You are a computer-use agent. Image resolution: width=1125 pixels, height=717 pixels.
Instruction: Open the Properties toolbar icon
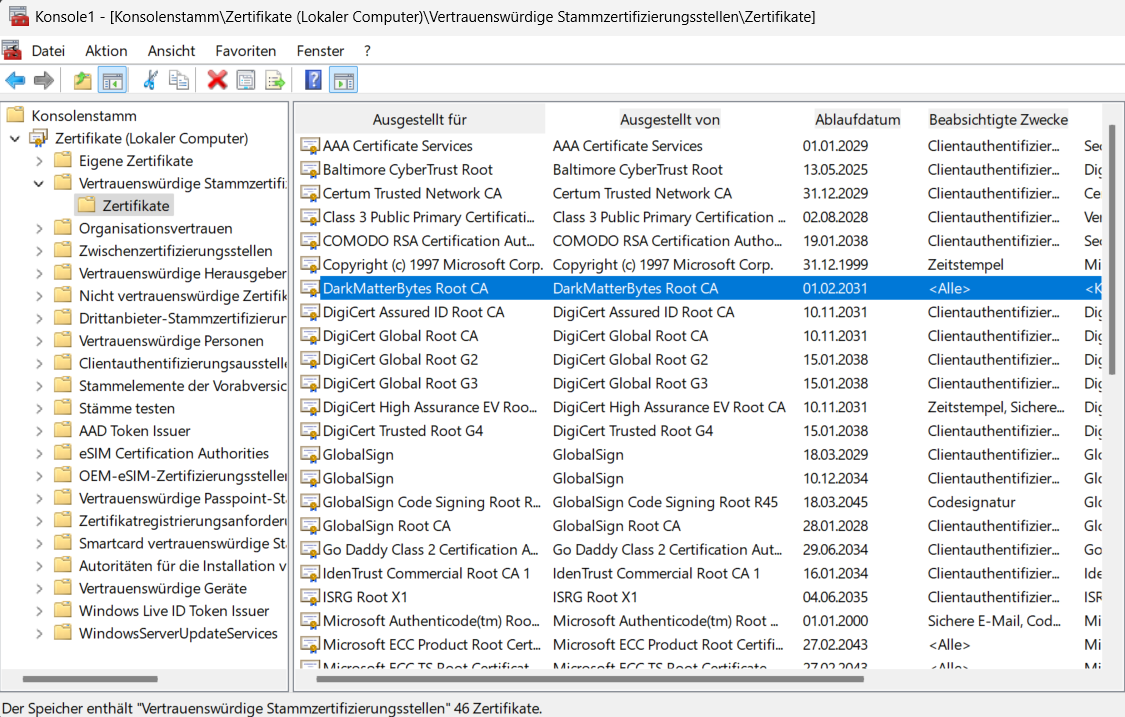(x=246, y=80)
